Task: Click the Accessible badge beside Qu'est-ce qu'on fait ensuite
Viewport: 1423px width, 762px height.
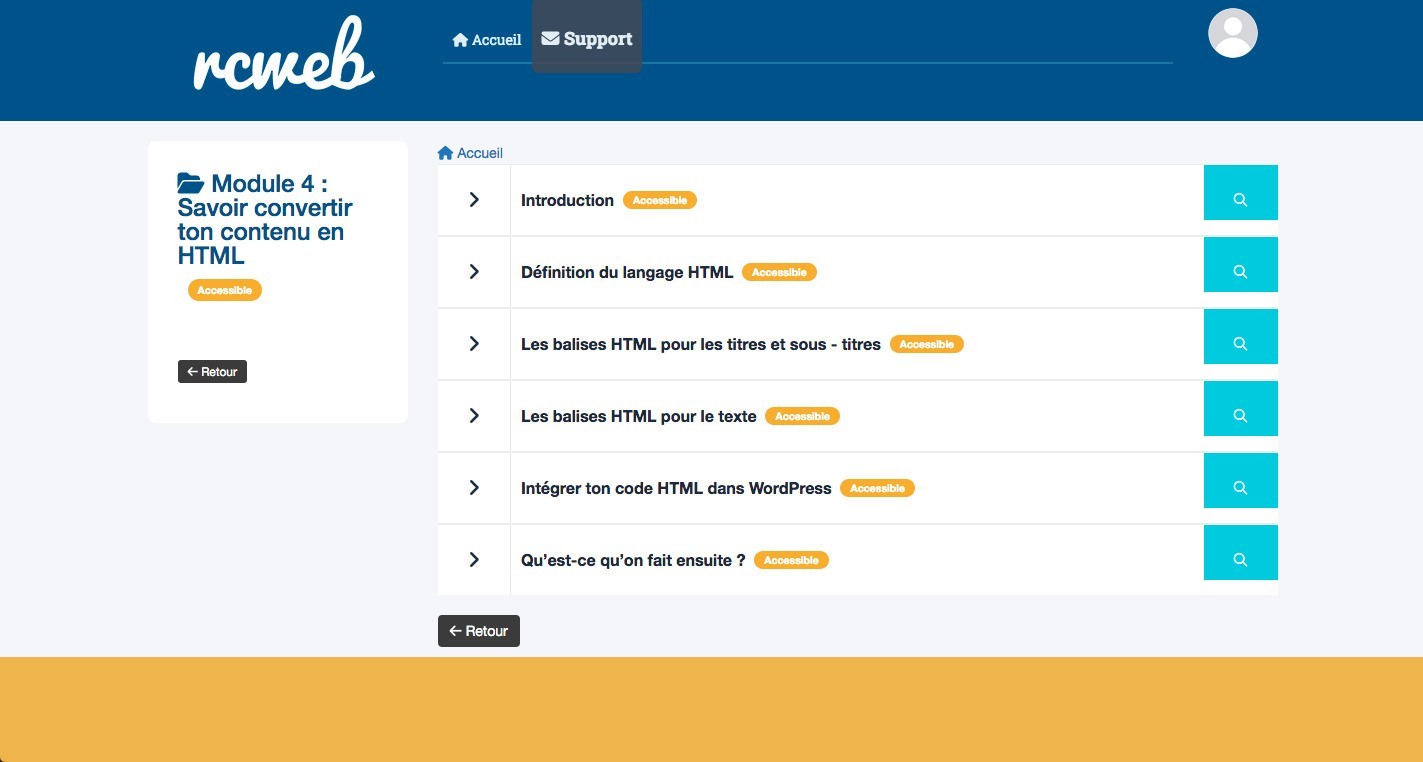Action: tap(791, 560)
